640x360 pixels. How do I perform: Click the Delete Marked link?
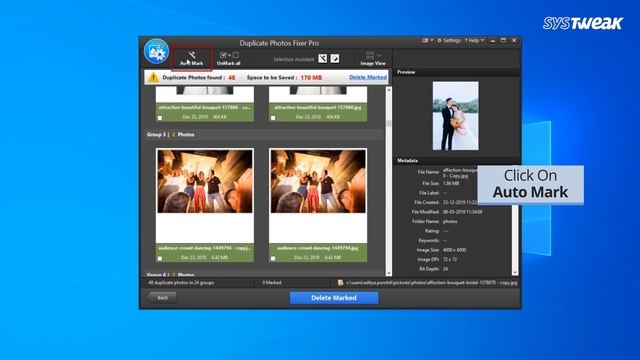(368, 77)
